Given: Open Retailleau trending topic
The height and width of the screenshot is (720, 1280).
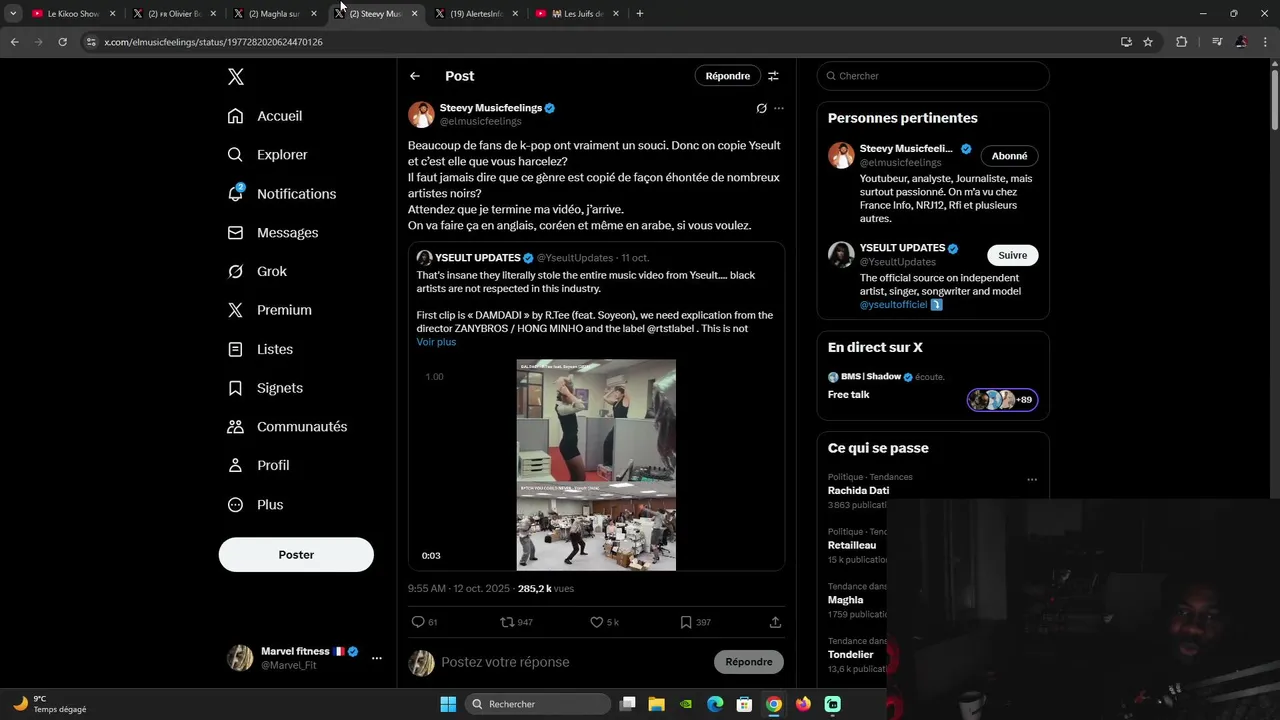Looking at the screenshot, I should point(852,546).
